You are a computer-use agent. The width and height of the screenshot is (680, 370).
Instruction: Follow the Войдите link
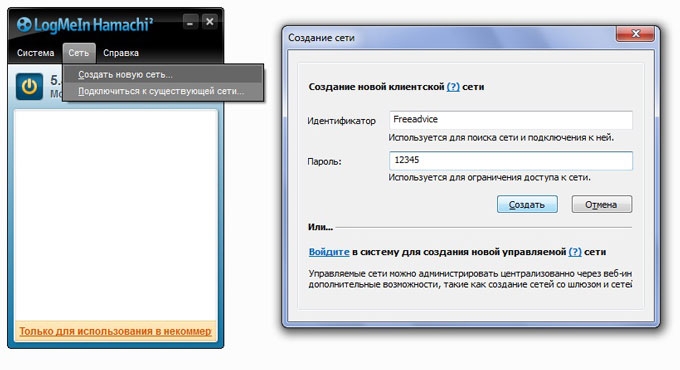point(329,252)
